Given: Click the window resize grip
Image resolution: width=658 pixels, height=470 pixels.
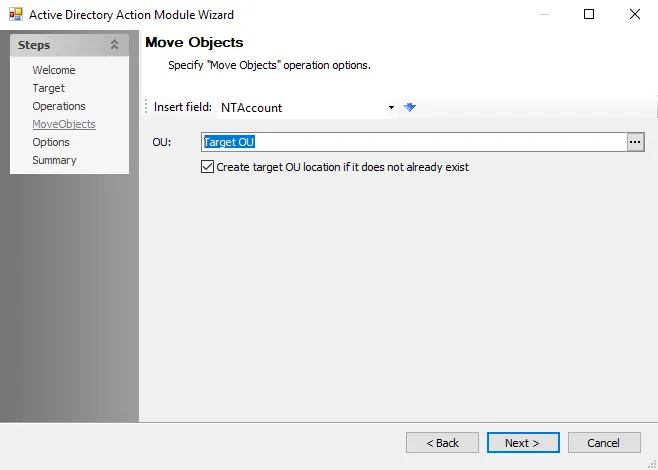Looking at the screenshot, I should click(x=652, y=464).
